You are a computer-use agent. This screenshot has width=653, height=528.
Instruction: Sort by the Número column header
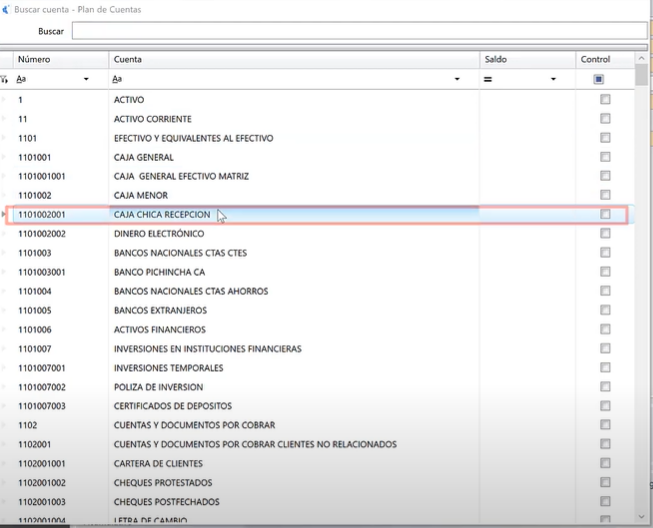click(61, 60)
